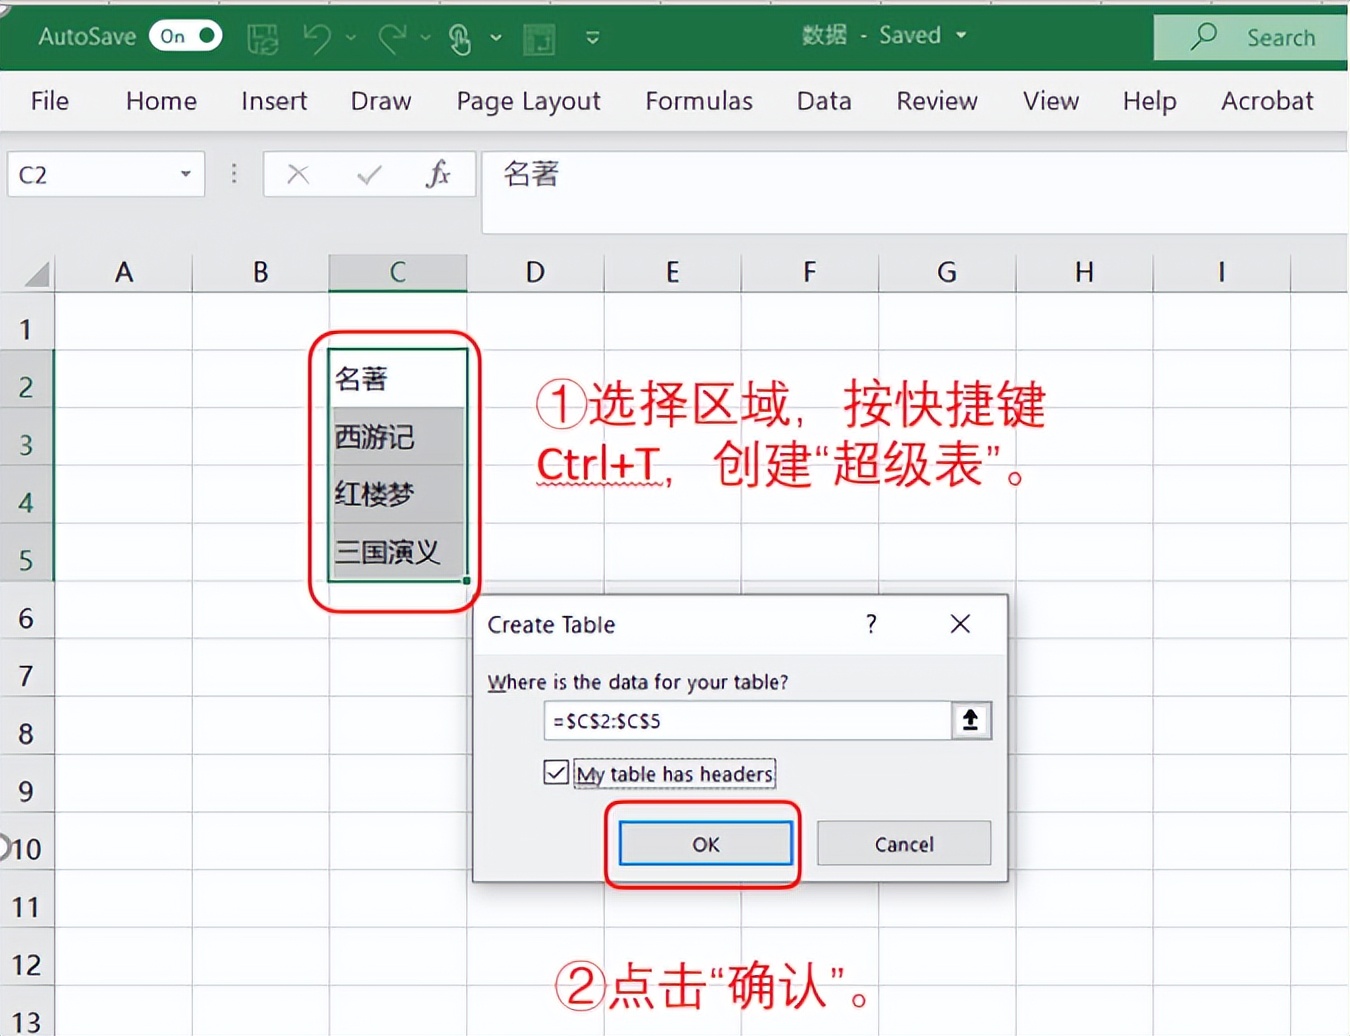Expand the Name Box dropdown arrow
The image size is (1350, 1036).
point(186,174)
